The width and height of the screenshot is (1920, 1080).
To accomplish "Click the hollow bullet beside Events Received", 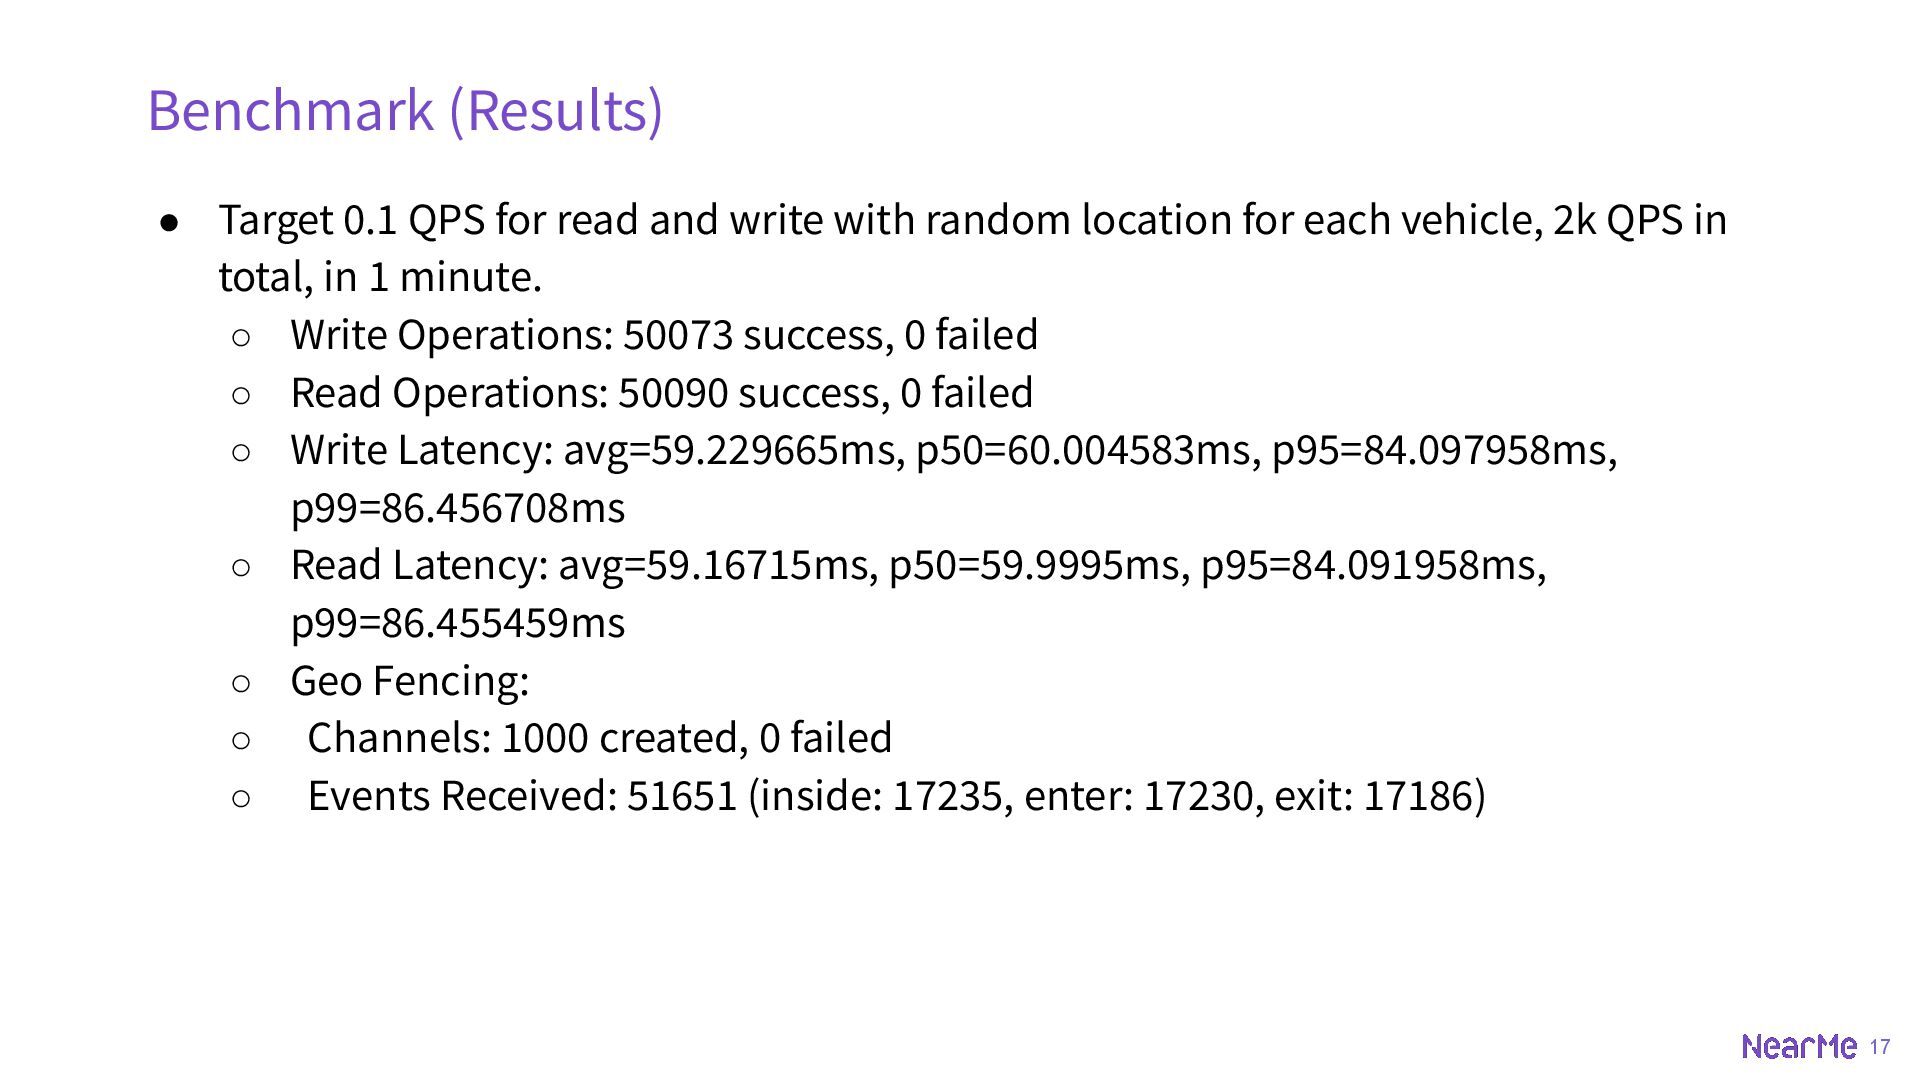I will click(241, 798).
